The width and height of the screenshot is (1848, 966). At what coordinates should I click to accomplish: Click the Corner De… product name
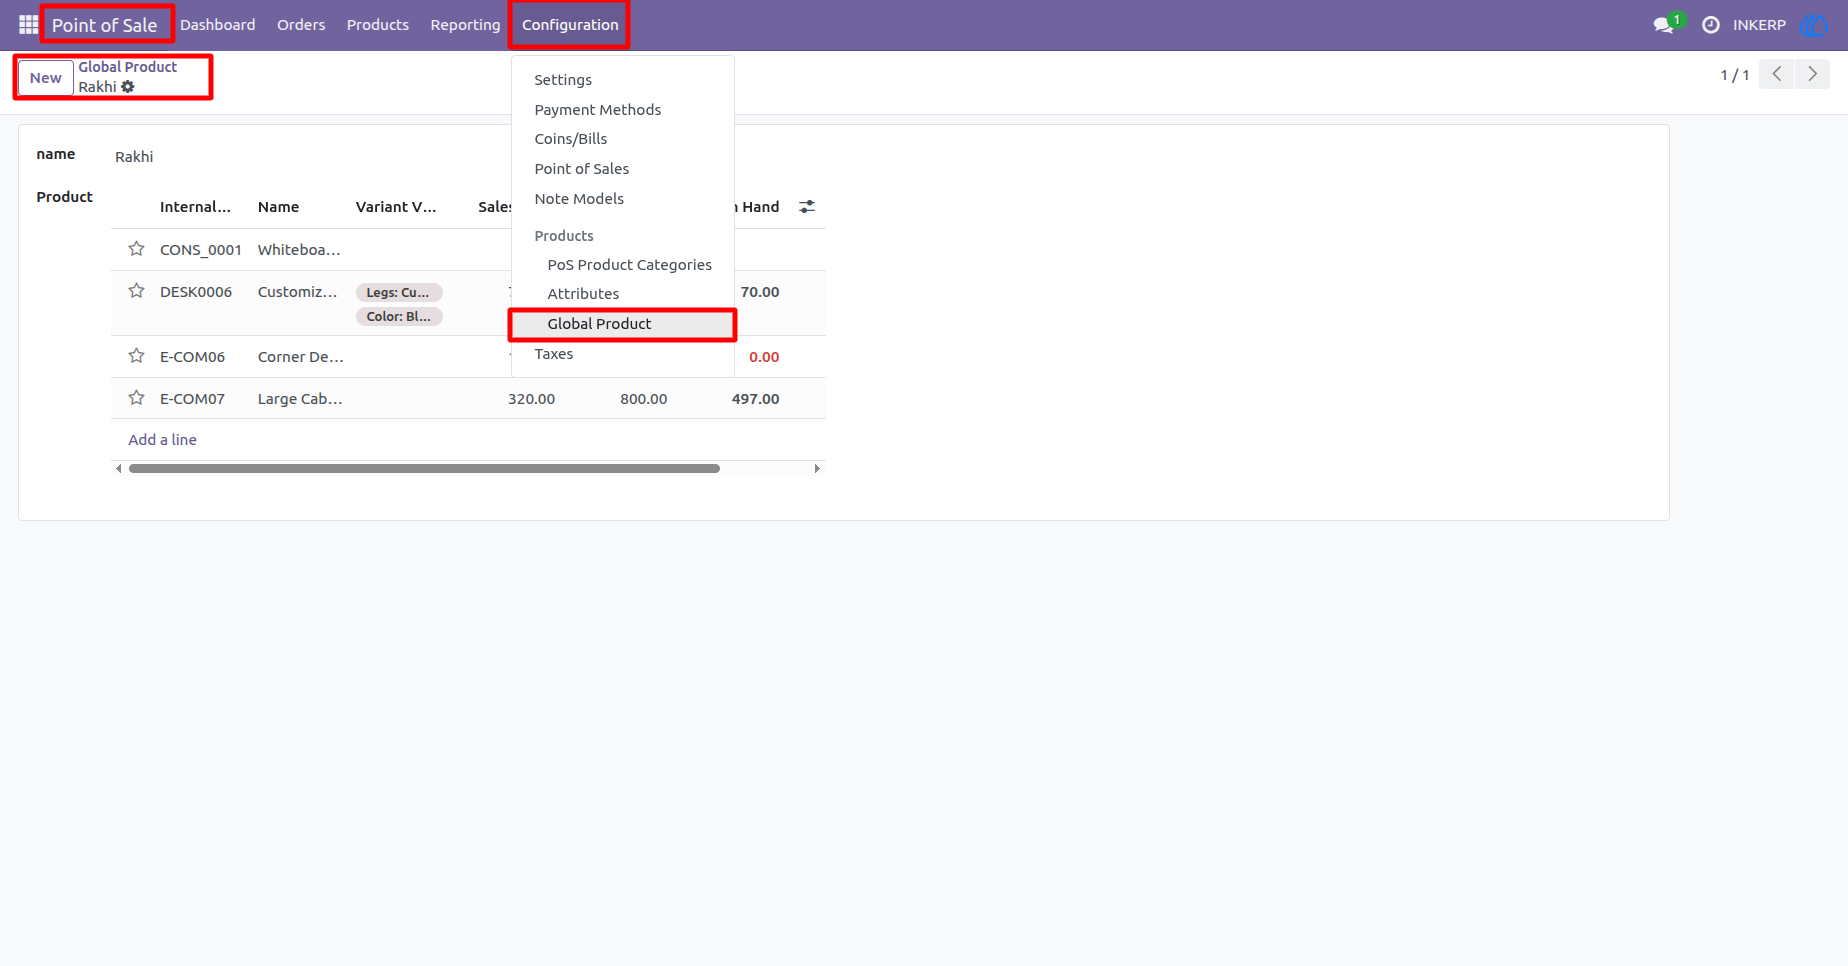click(x=300, y=357)
